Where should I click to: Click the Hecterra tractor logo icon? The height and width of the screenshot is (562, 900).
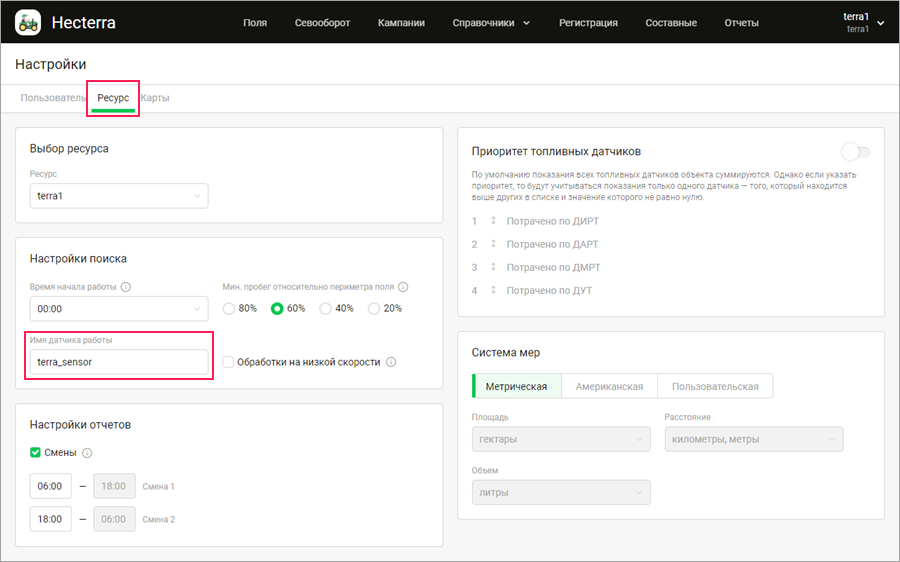pos(28,22)
